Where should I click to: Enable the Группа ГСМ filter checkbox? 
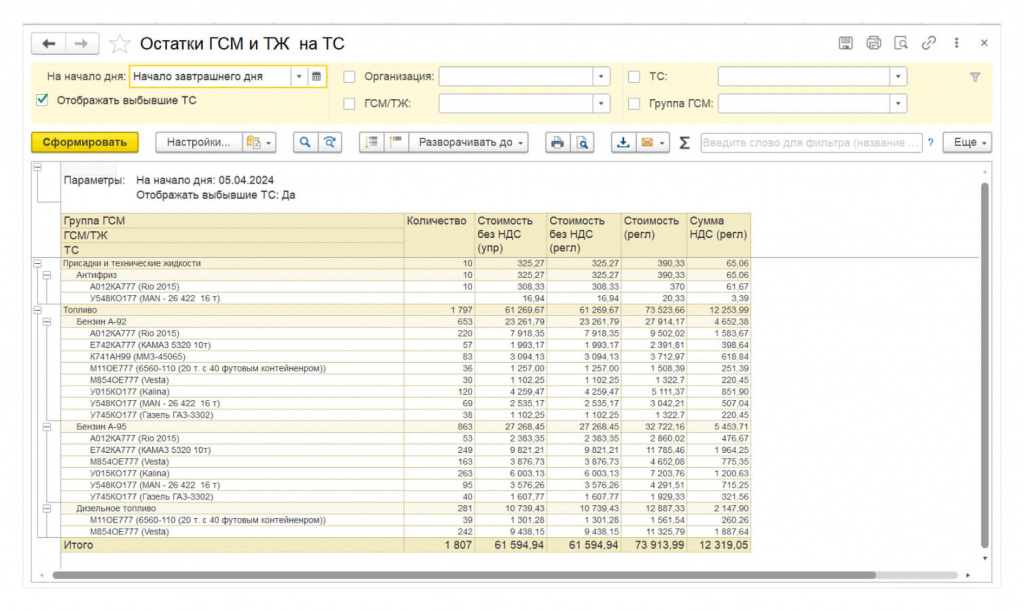coord(633,104)
